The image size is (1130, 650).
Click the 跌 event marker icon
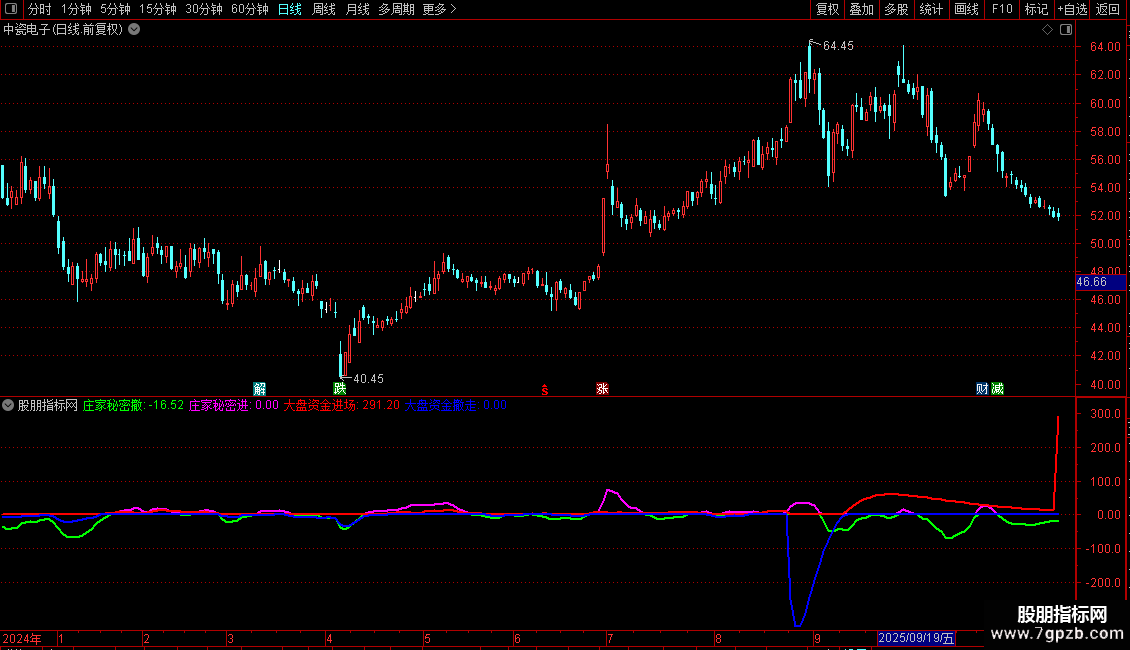coord(339,389)
